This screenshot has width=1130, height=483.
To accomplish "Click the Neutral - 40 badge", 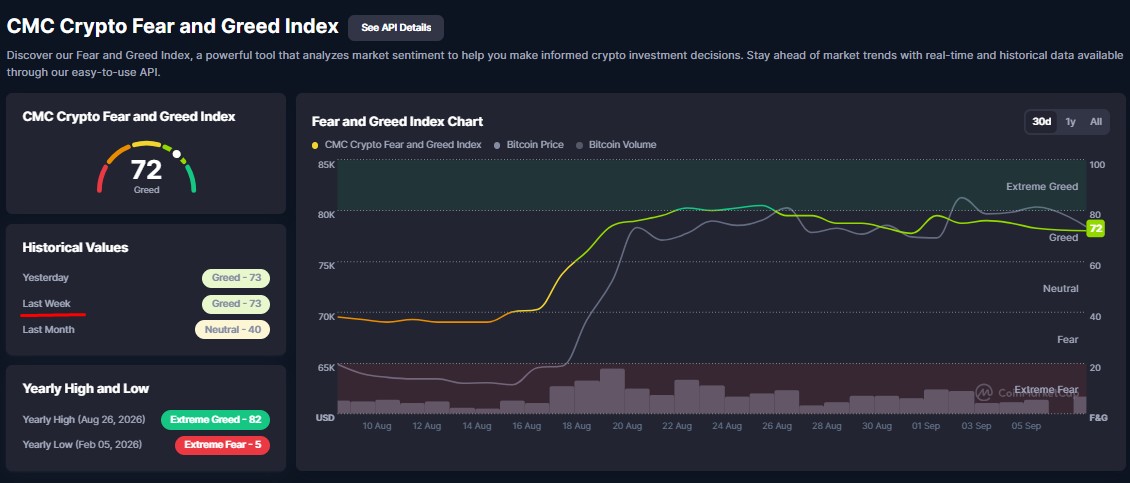I will 232,329.
